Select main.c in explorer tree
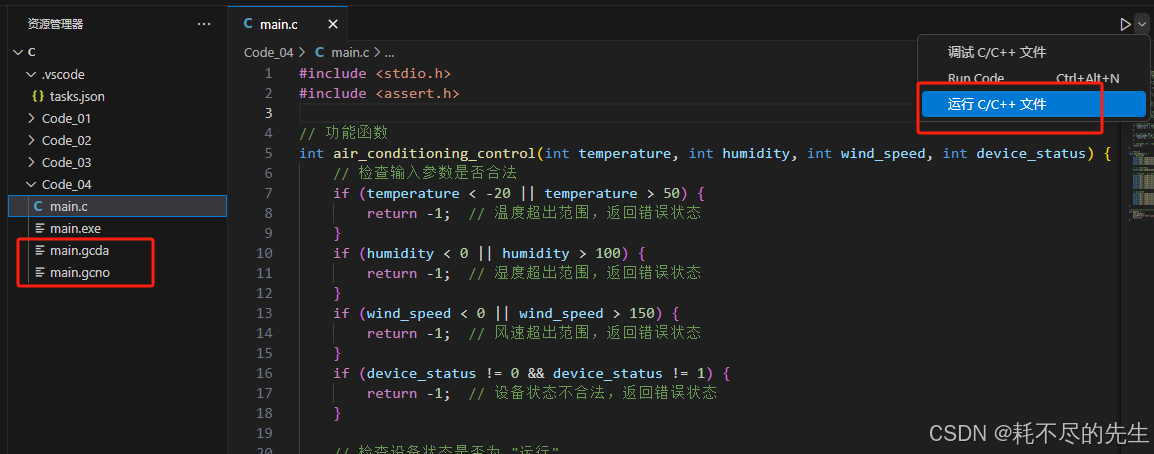 [x=118, y=206]
